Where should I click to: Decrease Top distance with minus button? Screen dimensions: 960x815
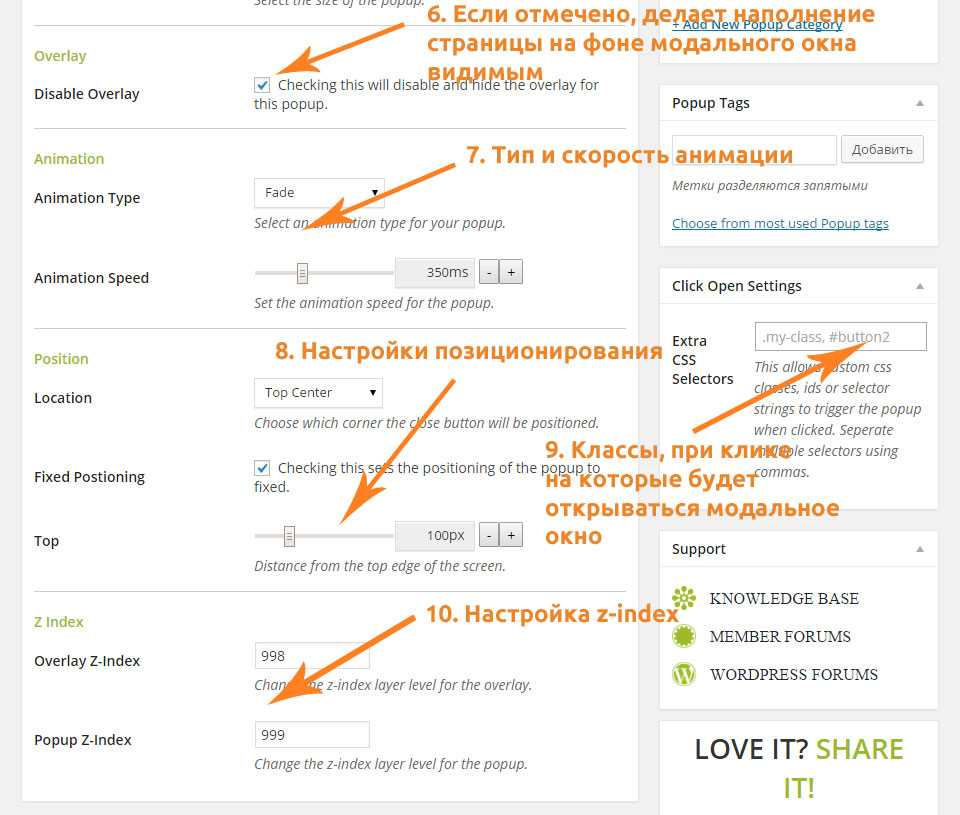pyautogui.click(x=489, y=535)
